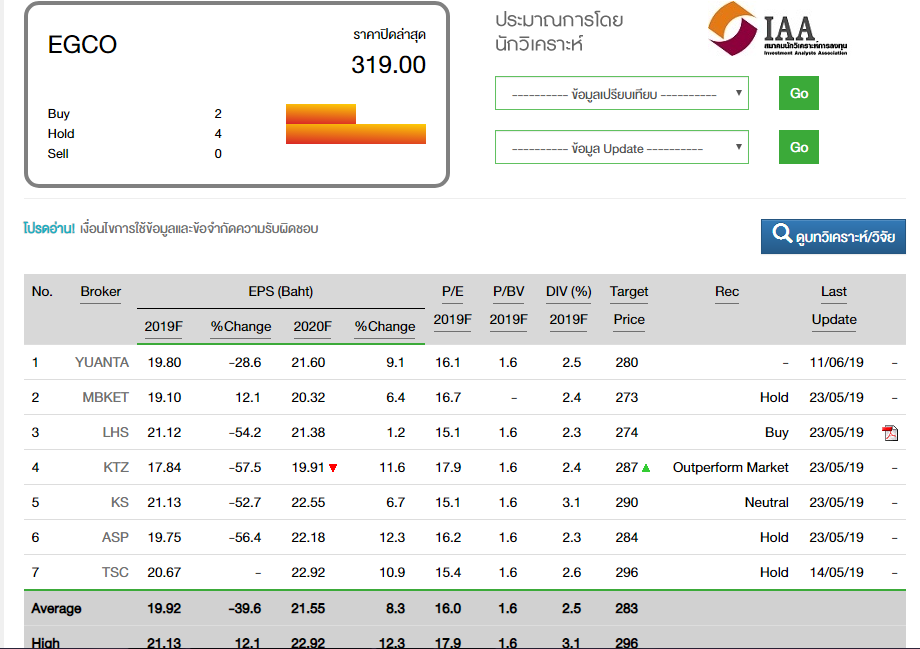Click target price 280 for YUANTA
Screen dimensions: 920x649
[627, 363]
